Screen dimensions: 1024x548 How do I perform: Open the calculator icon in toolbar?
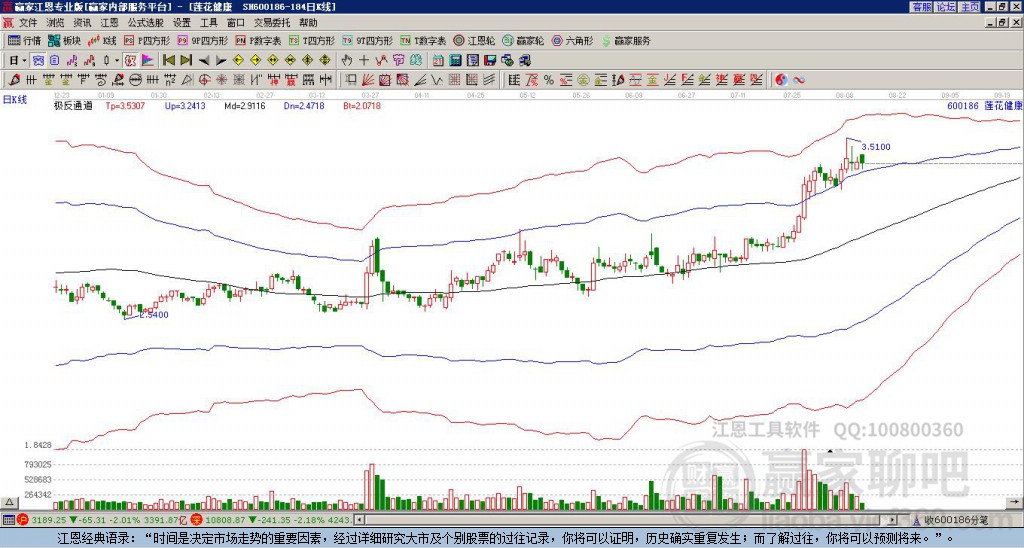455,61
